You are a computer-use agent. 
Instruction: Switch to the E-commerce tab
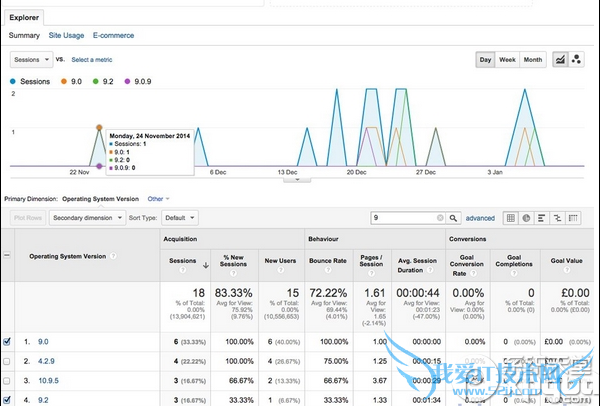point(114,36)
